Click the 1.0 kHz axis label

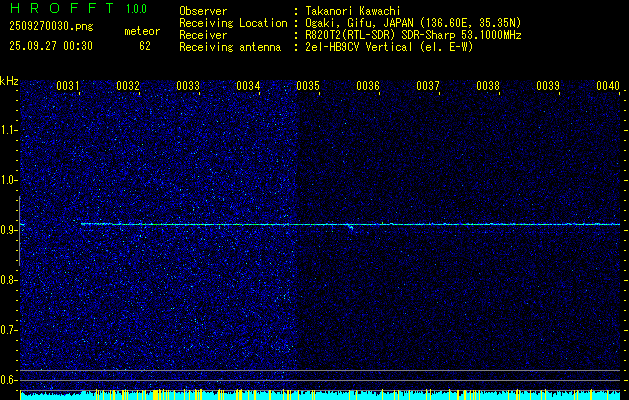8,181
